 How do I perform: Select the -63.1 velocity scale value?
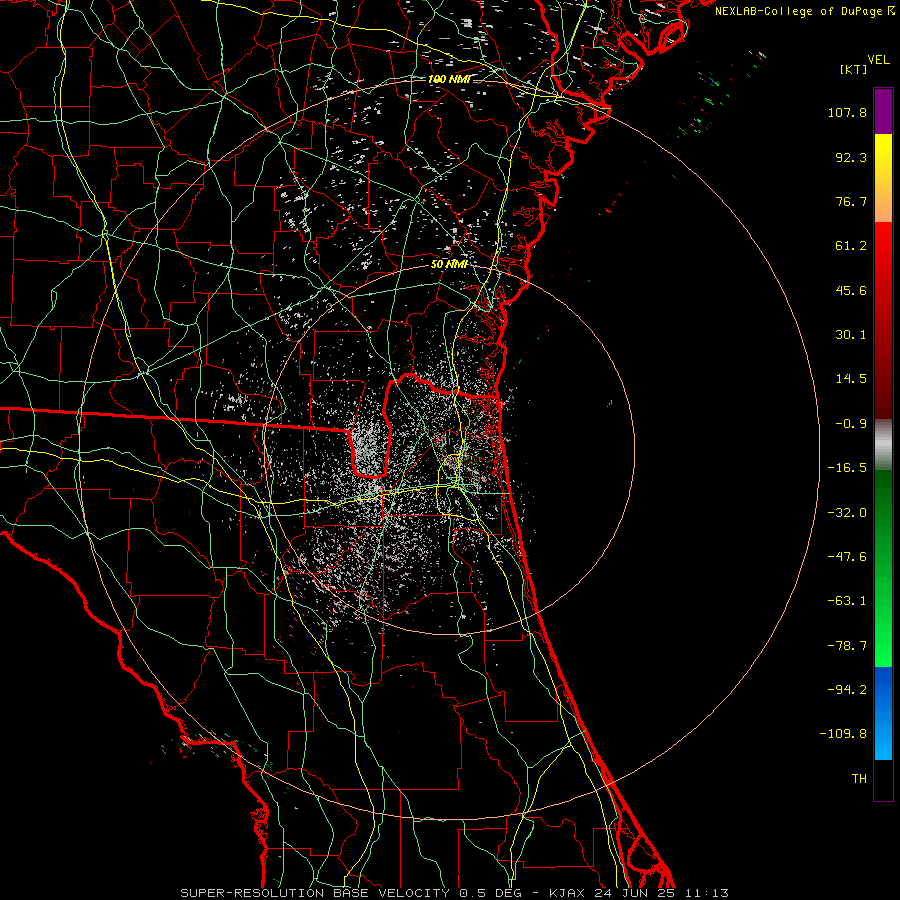[847, 601]
